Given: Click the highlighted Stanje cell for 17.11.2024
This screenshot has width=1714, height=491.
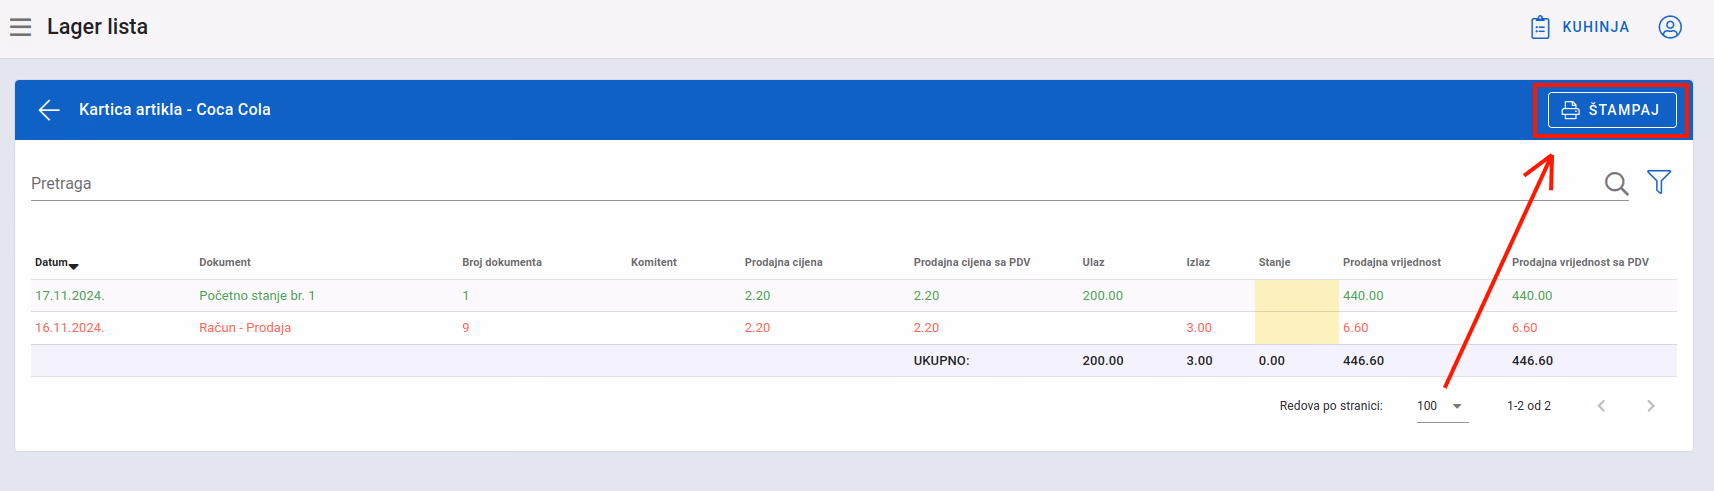Looking at the screenshot, I should [1297, 296].
